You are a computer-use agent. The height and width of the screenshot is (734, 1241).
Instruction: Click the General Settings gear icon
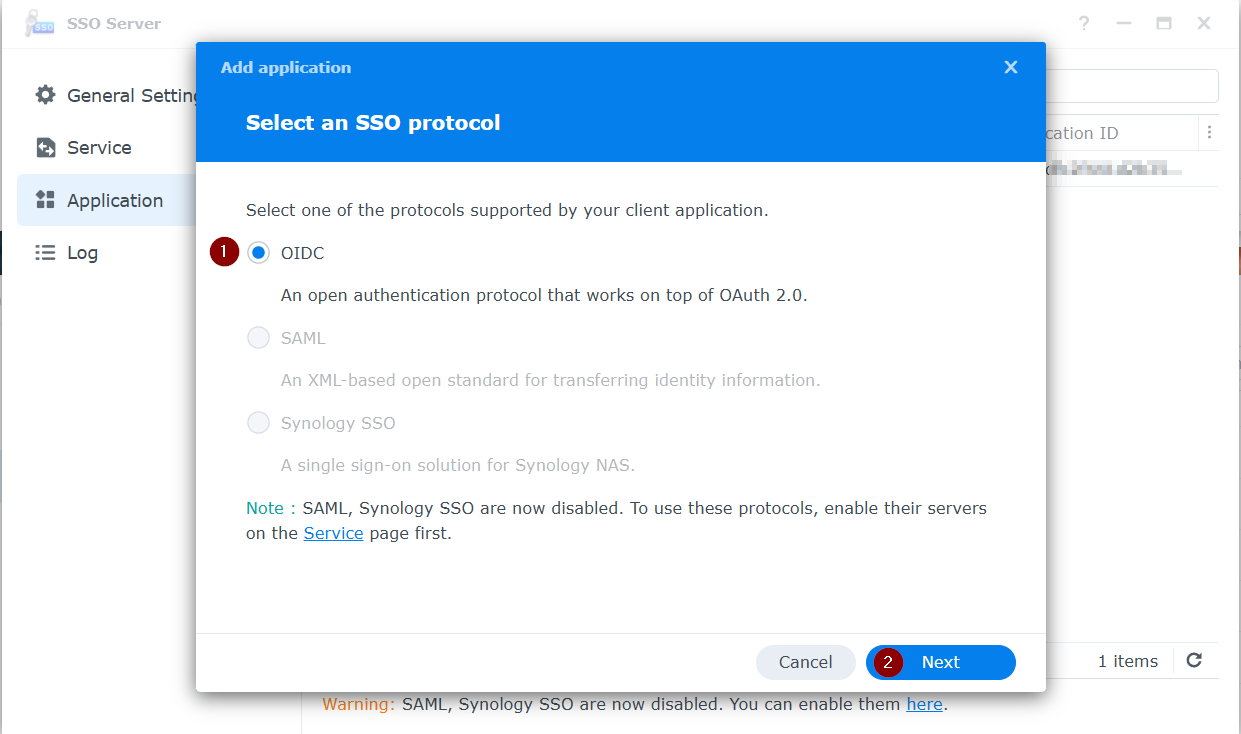tap(45, 95)
